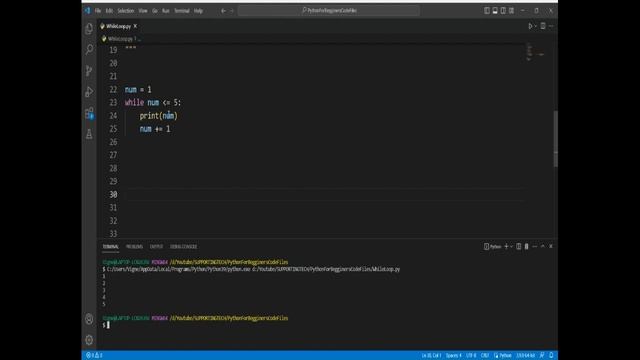Click the VS Code logo icon
The image size is (640, 360).
click(x=87, y=11)
